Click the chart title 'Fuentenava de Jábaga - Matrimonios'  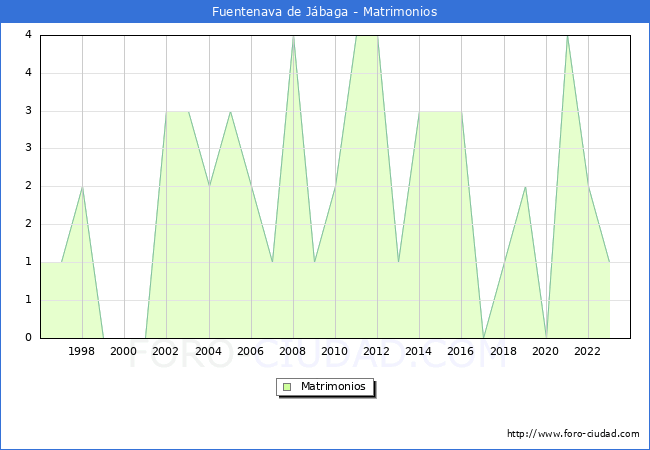pos(325,12)
